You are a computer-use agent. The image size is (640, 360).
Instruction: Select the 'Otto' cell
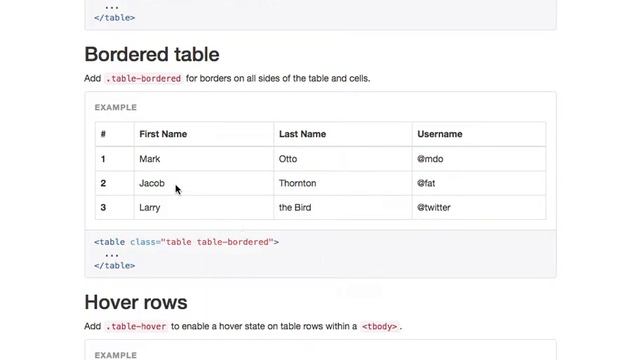343,159
